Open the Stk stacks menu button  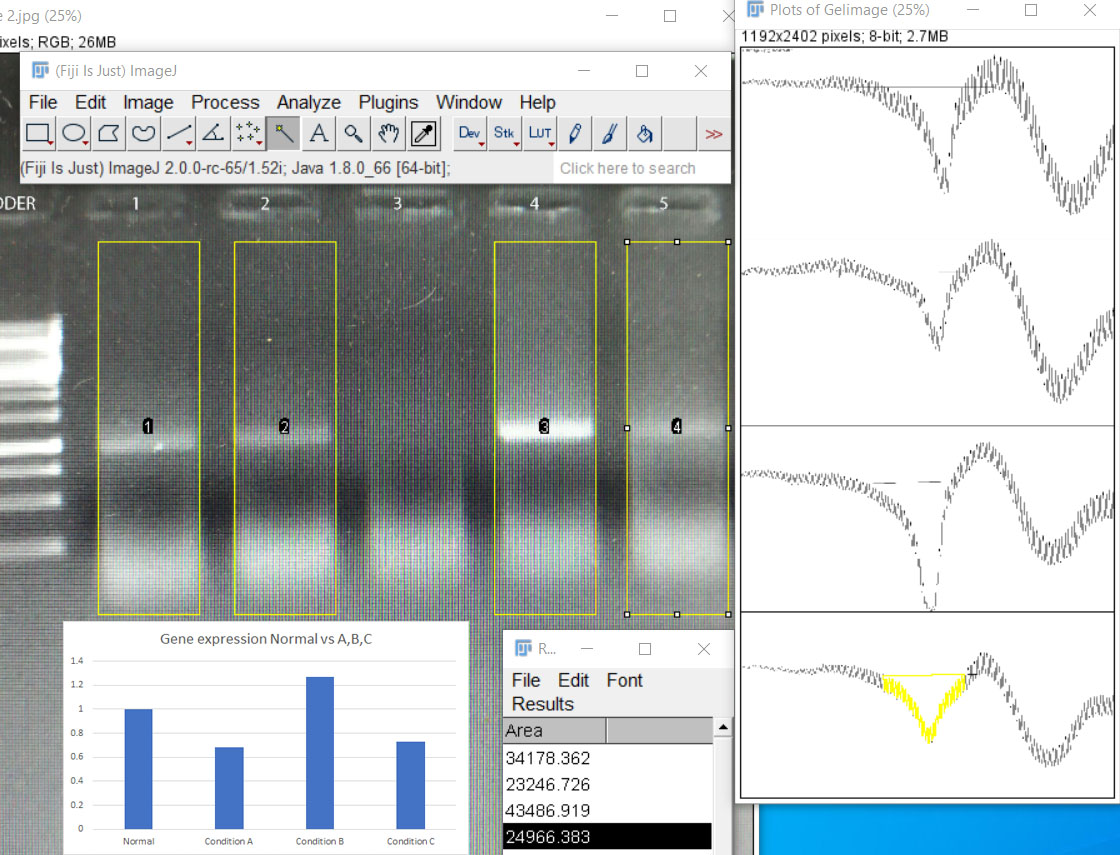[x=505, y=134]
